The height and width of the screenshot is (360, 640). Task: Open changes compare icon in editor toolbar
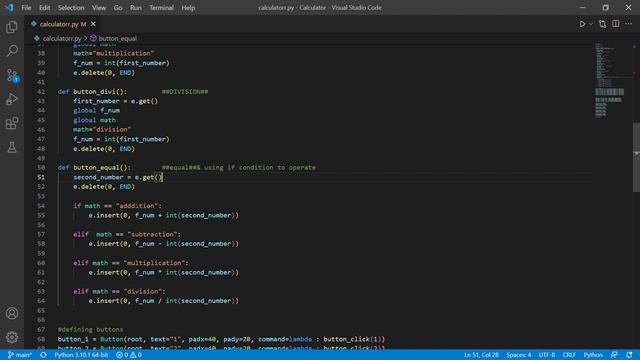pos(602,24)
